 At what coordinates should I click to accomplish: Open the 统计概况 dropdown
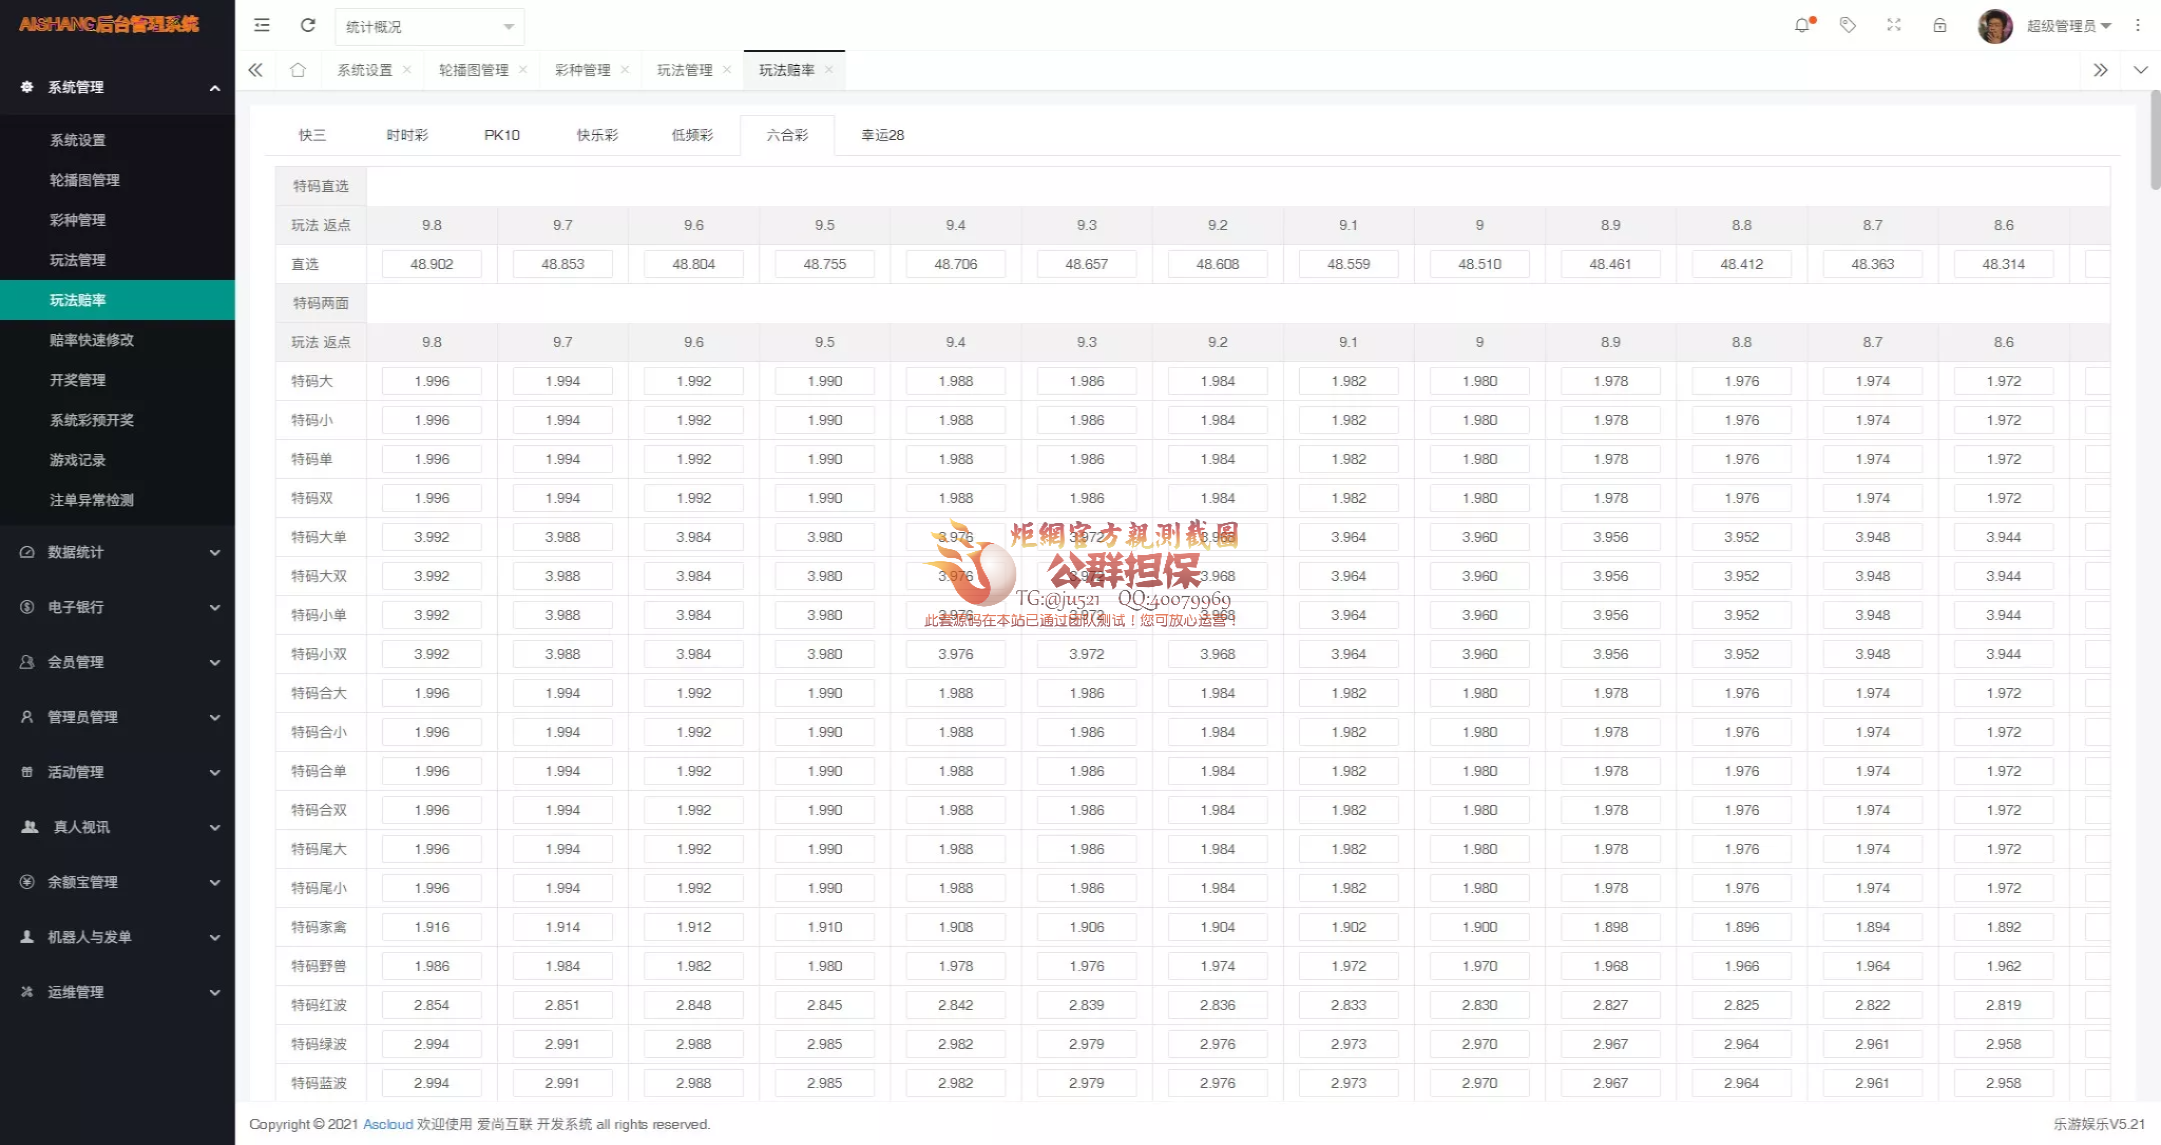pyautogui.click(x=428, y=26)
